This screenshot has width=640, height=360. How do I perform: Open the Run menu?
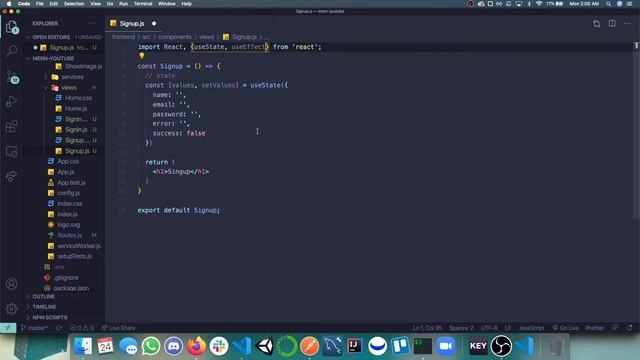[123, 4]
